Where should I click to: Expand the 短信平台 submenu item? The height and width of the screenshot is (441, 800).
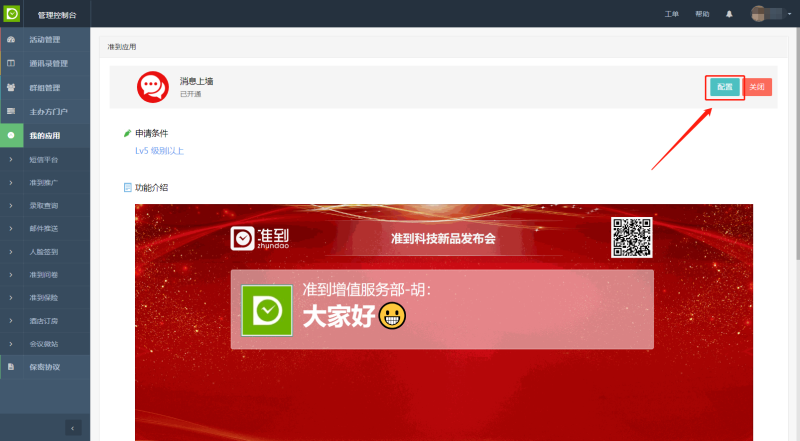tap(44, 159)
